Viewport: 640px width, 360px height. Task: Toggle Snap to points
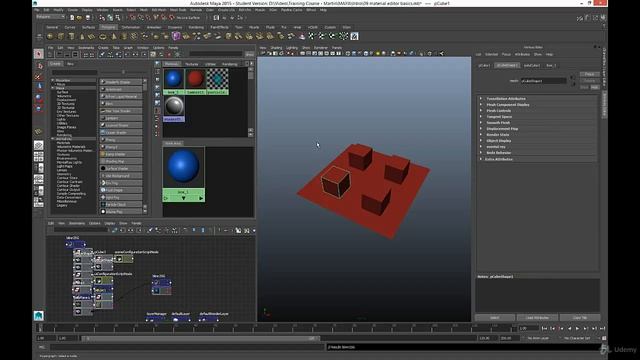coord(149,18)
